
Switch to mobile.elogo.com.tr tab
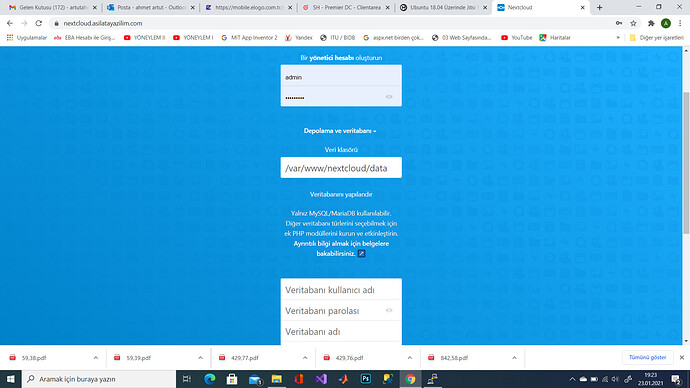[249, 7]
